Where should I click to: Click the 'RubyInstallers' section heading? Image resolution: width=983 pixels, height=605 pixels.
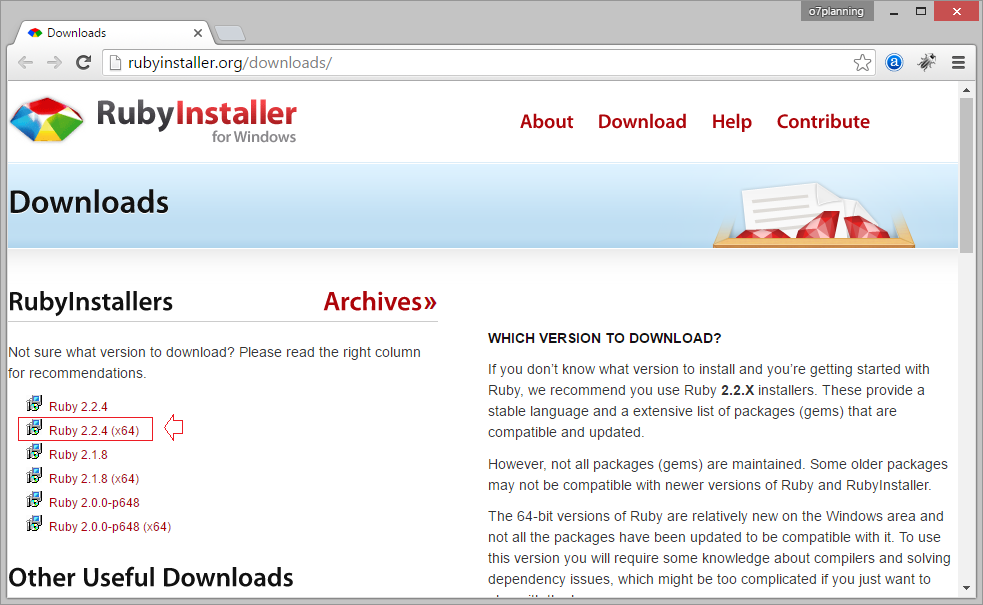pyautogui.click(x=90, y=302)
